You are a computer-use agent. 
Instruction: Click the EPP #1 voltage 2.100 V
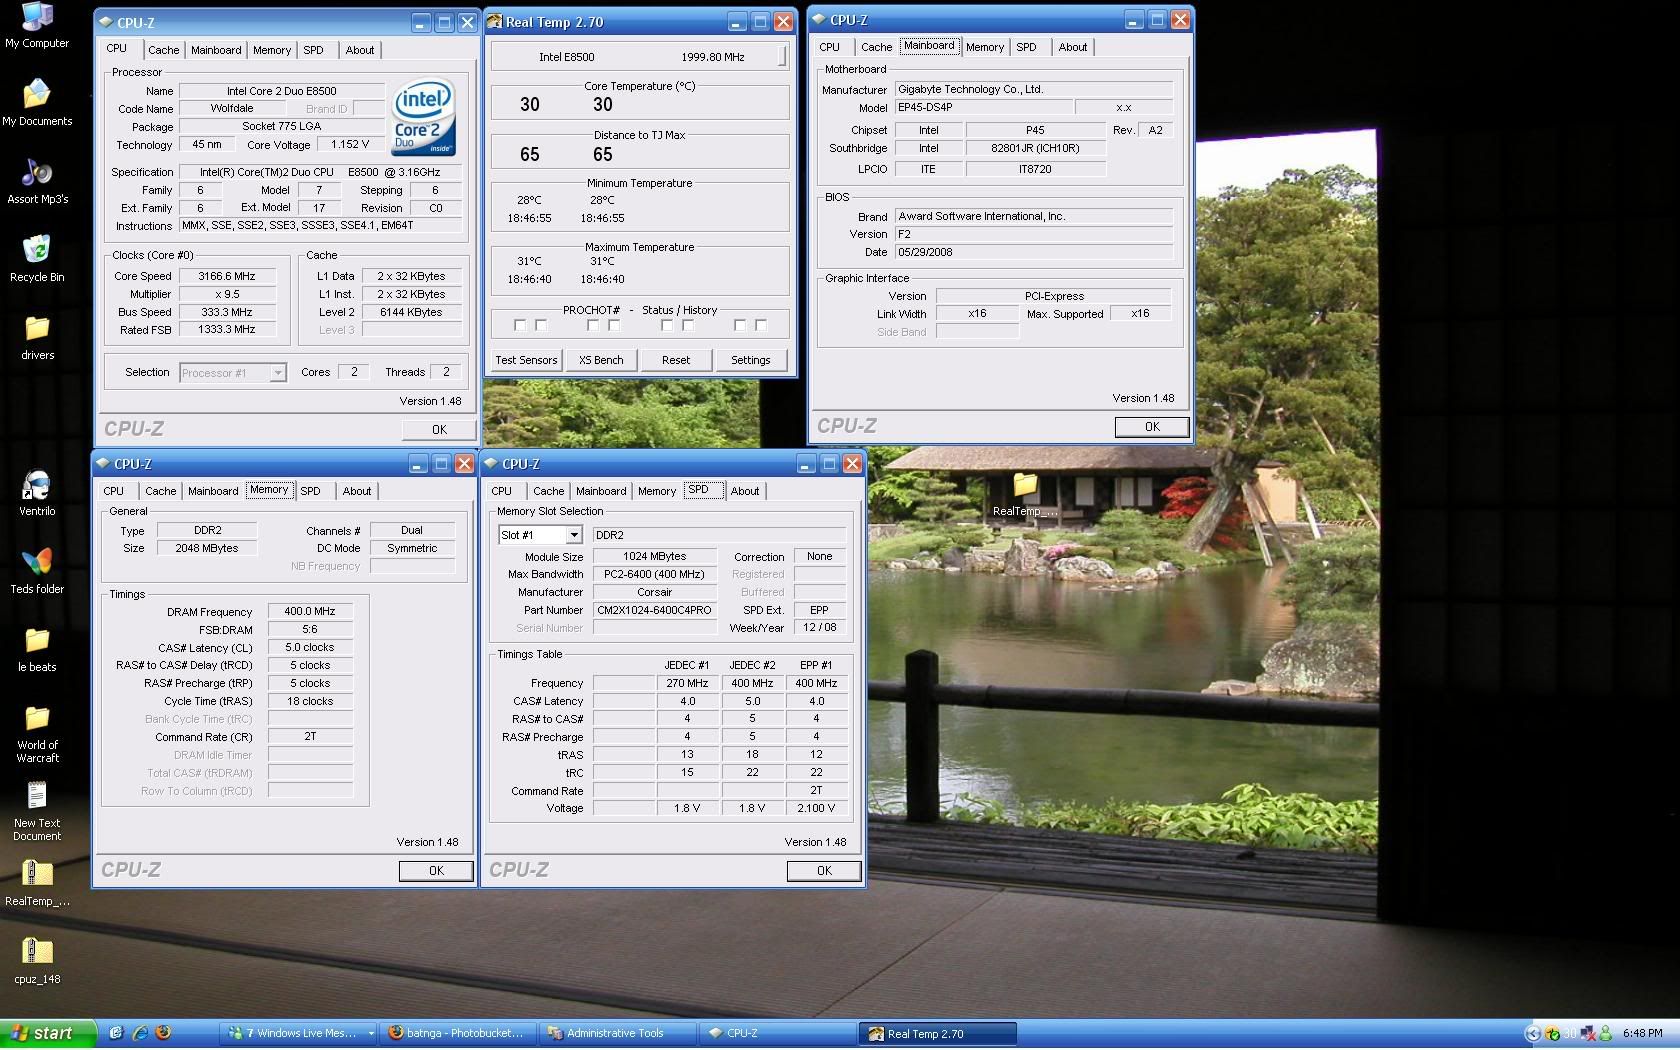(x=816, y=808)
